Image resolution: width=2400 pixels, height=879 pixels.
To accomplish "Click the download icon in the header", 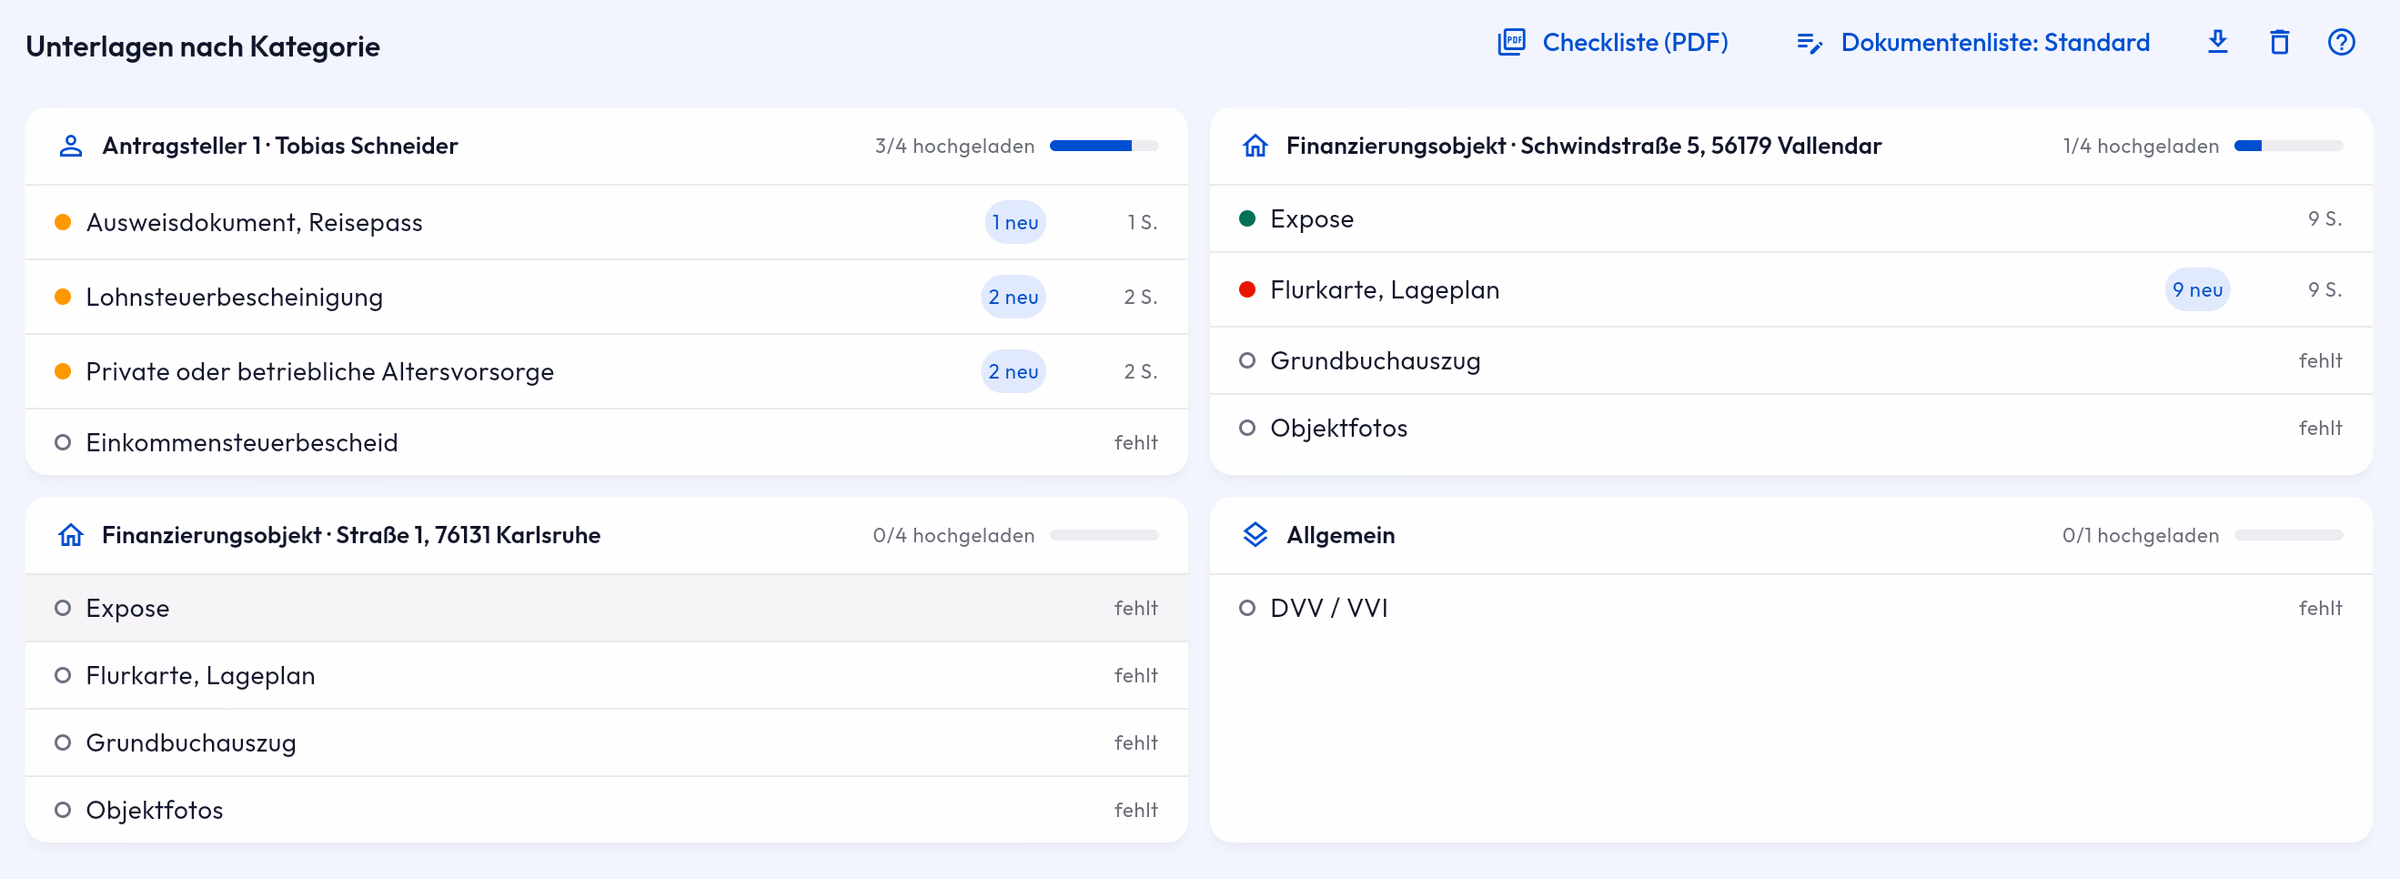I will point(2218,42).
